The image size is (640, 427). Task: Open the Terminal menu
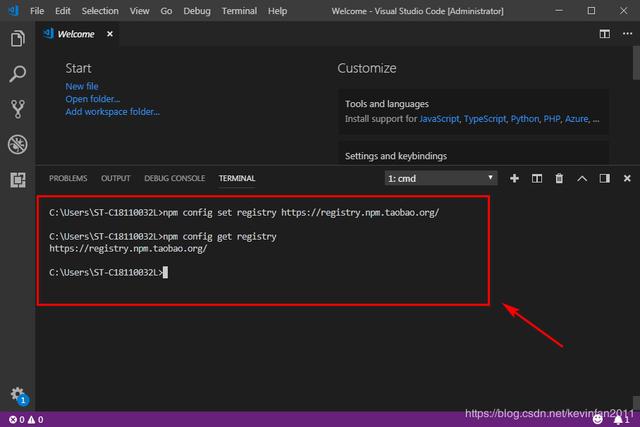tap(238, 10)
